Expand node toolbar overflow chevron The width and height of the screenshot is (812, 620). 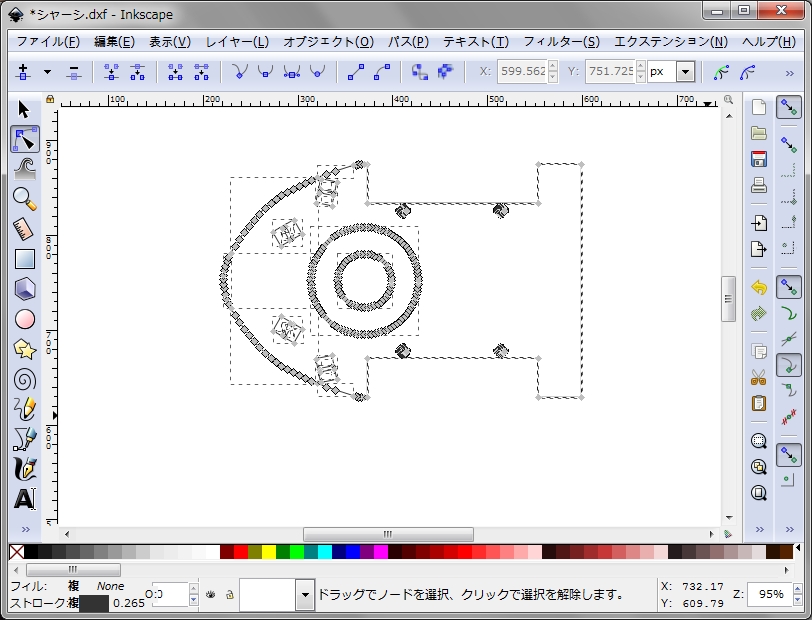tap(790, 74)
